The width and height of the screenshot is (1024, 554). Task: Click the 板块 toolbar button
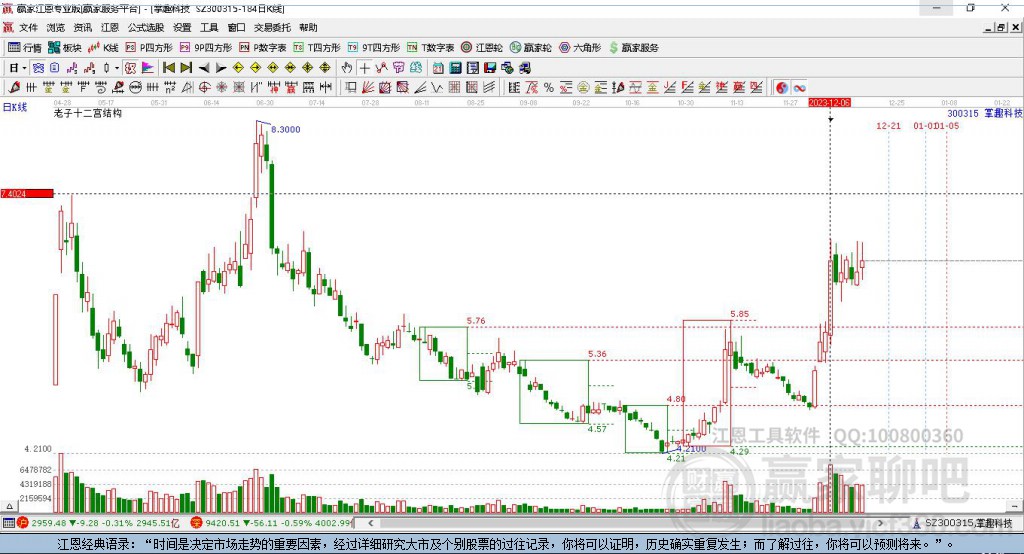[65, 48]
